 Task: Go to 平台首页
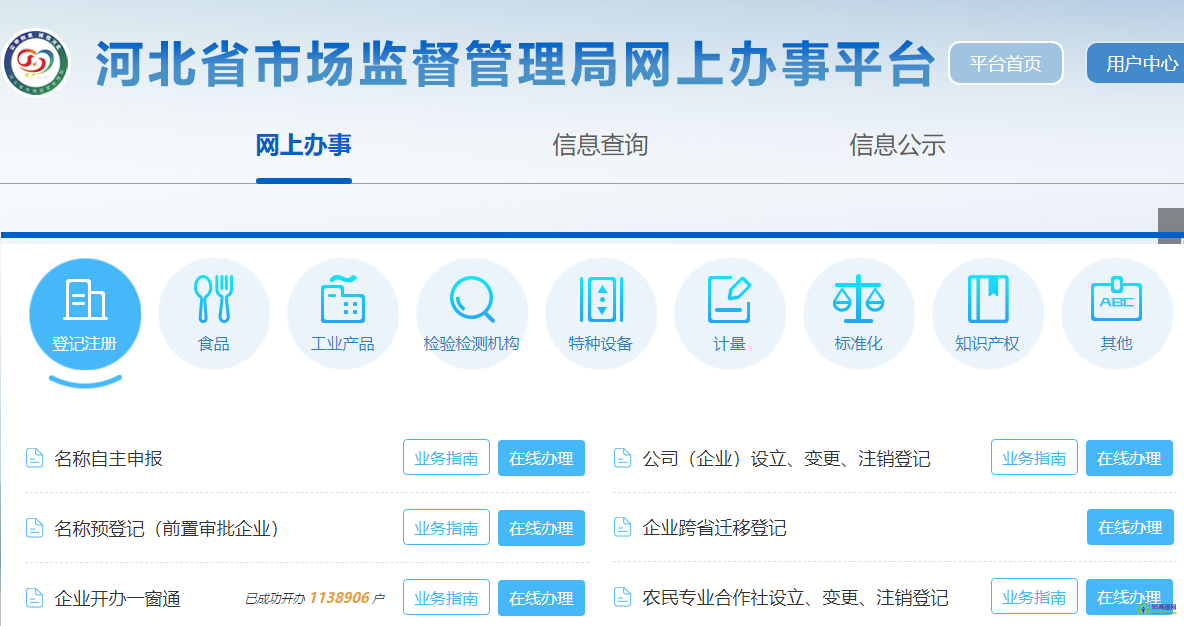click(1005, 63)
